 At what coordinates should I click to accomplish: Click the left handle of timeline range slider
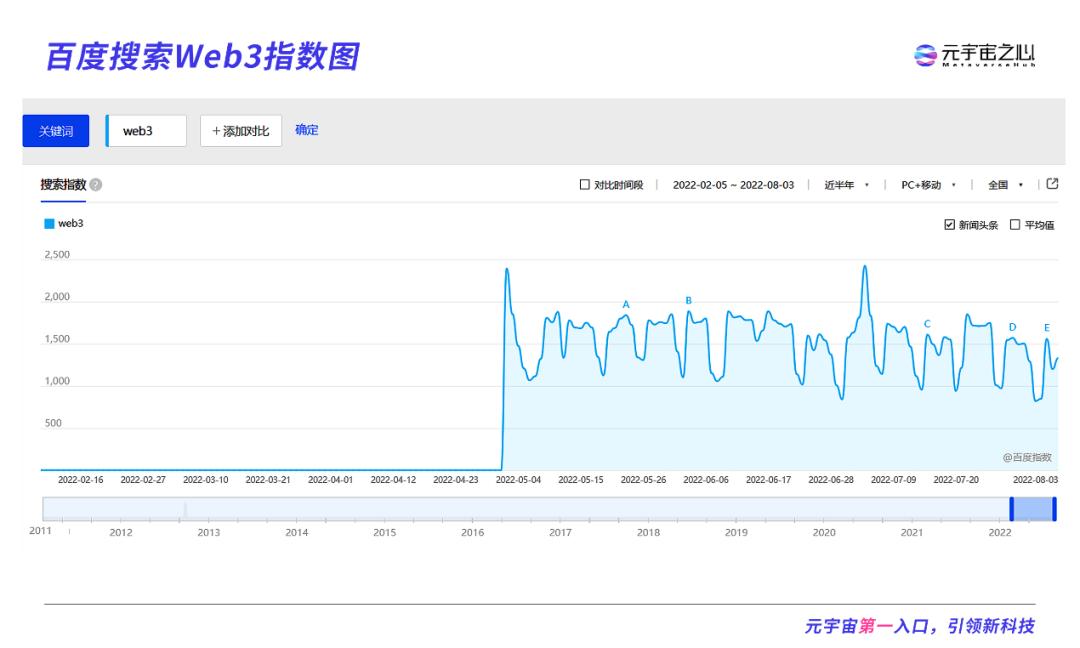tap(1012, 509)
